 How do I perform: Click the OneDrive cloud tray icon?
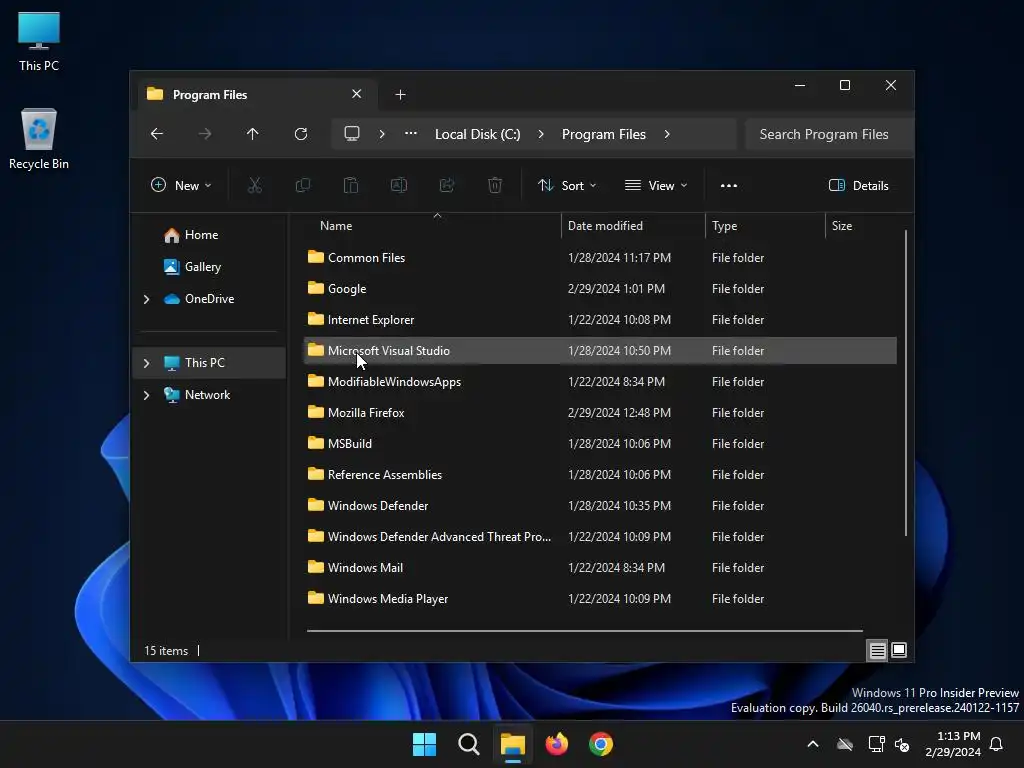tap(844, 744)
